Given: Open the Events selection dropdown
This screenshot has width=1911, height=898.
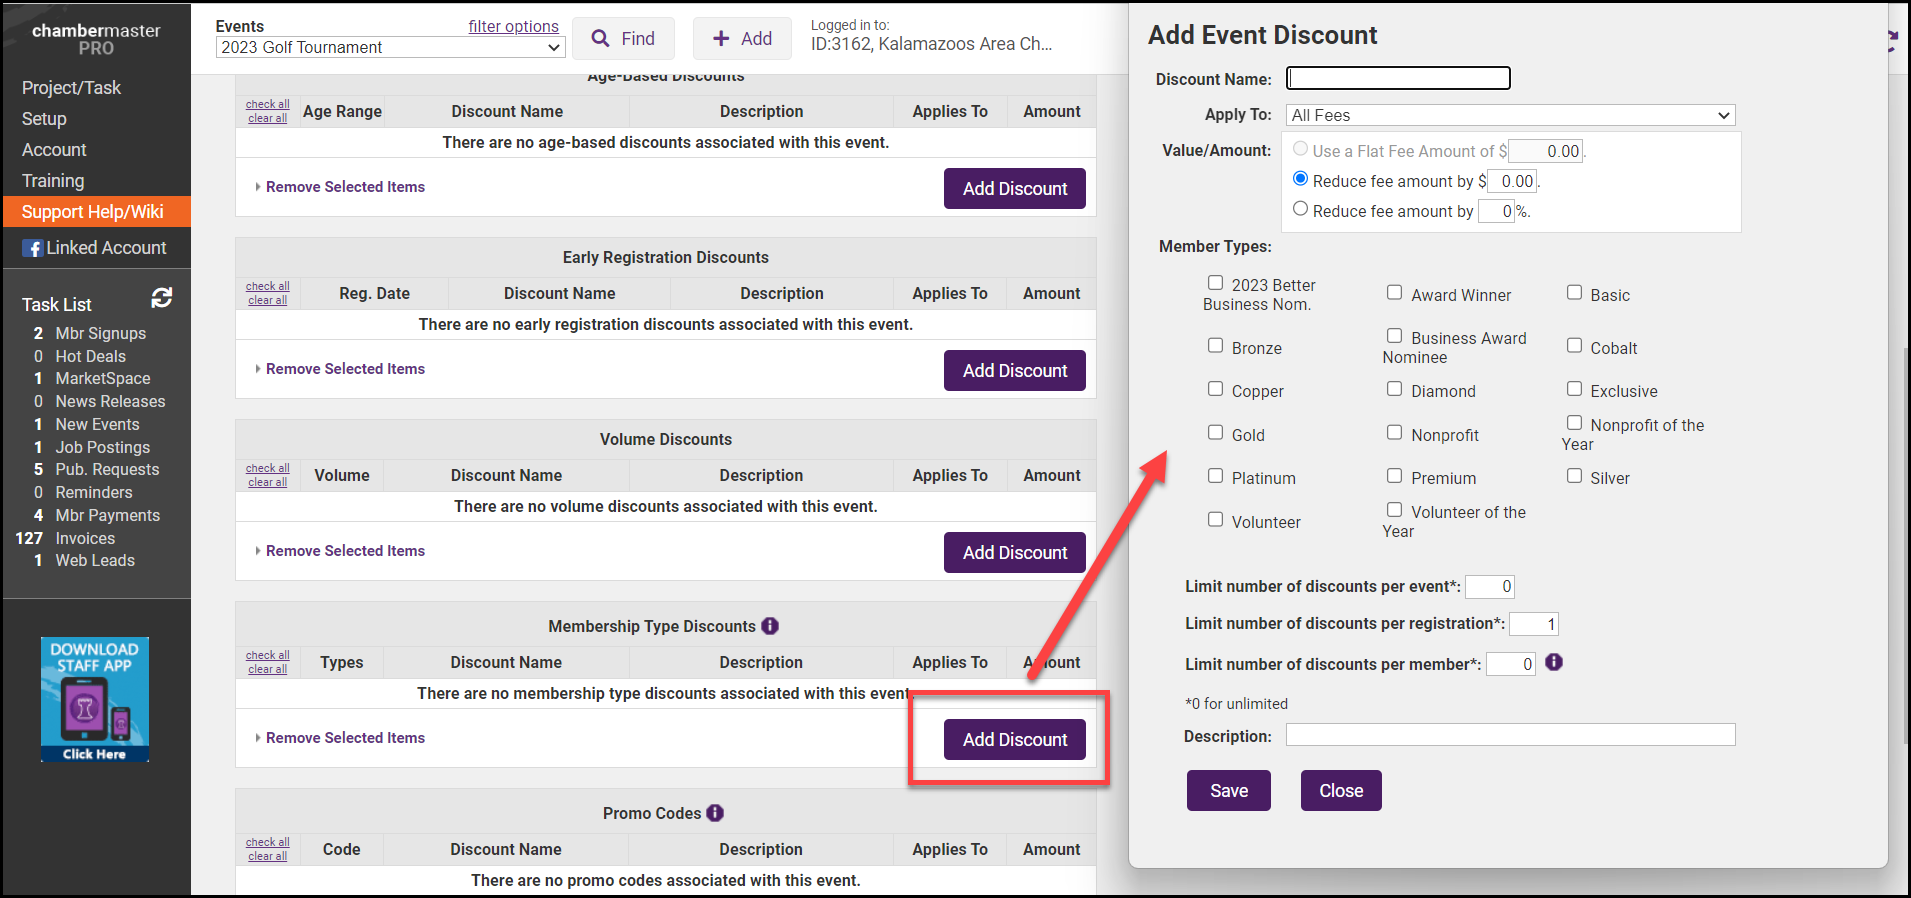Looking at the screenshot, I should tap(390, 47).
